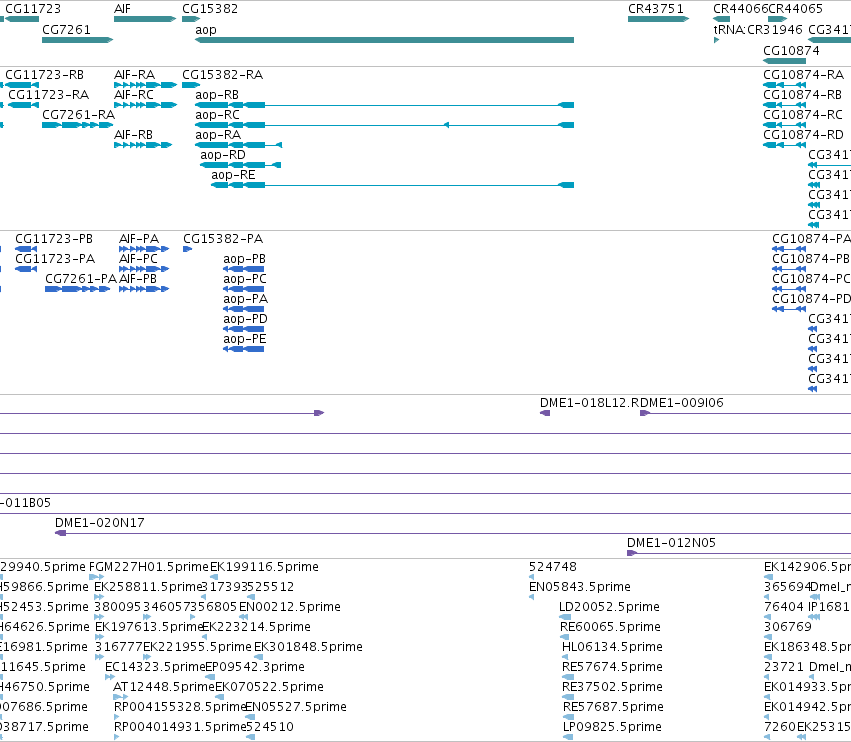Select EST label 524748
Screen dimensions: 851x742
tap(553, 567)
